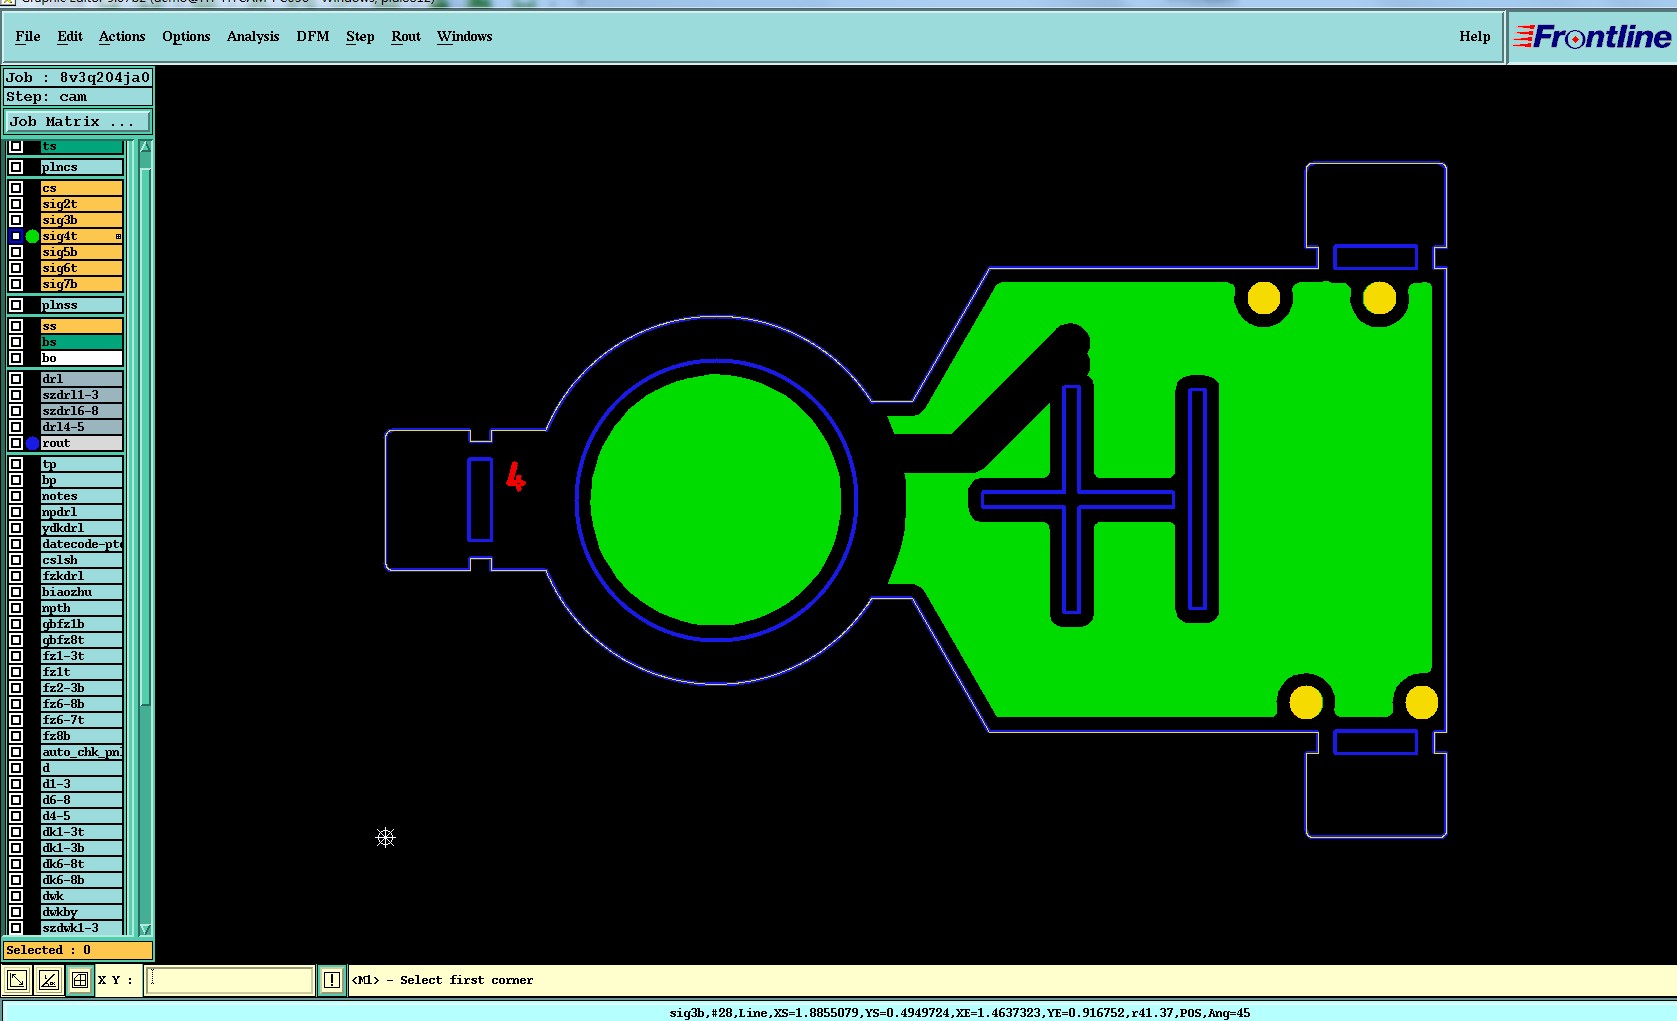Click the blue display indicator on rout

tap(33, 443)
